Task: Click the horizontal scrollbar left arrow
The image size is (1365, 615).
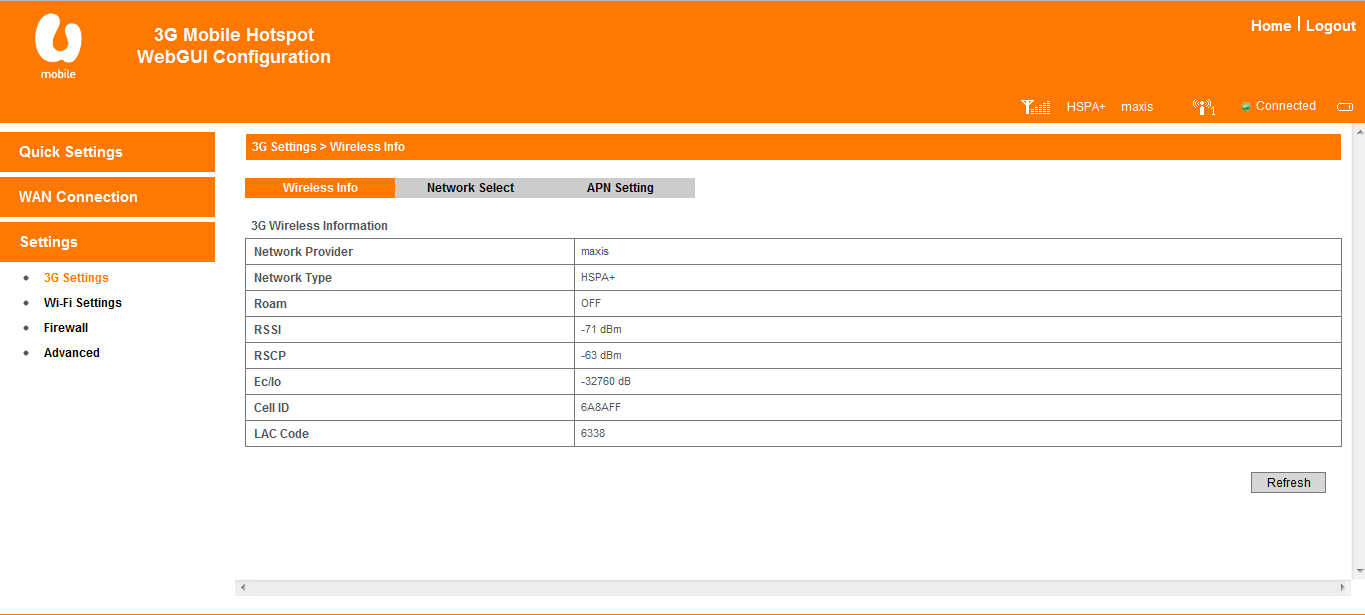Action: coord(243,587)
